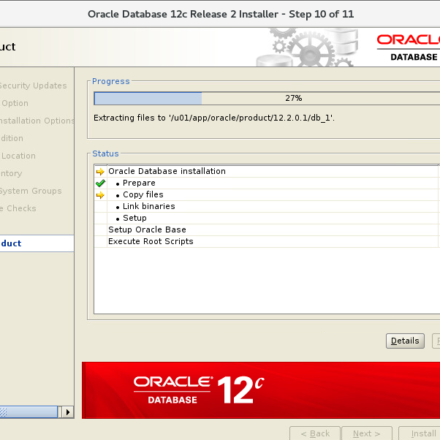Image resolution: width=440 pixels, height=440 pixels.
Task: Click the Next button
Action: pyautogui.click(x=367, y=433)
